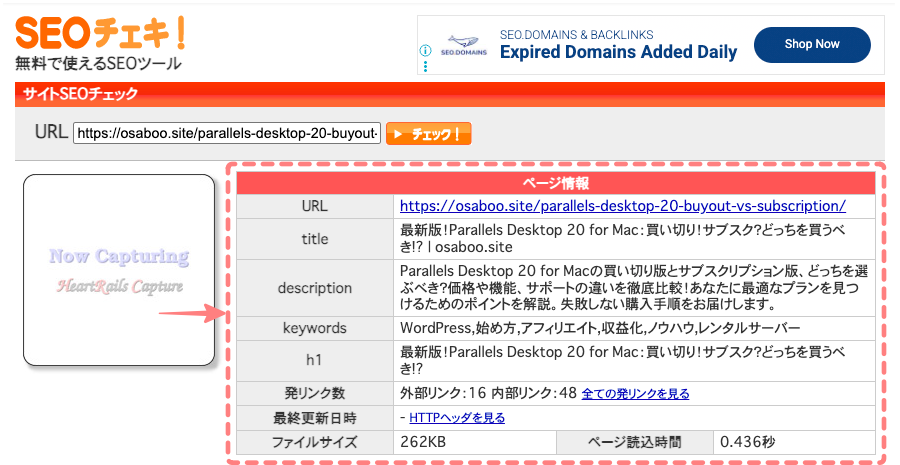
Task: Click the 無料で使えるSEOツール tagline
Action: [x=98, y=63]
